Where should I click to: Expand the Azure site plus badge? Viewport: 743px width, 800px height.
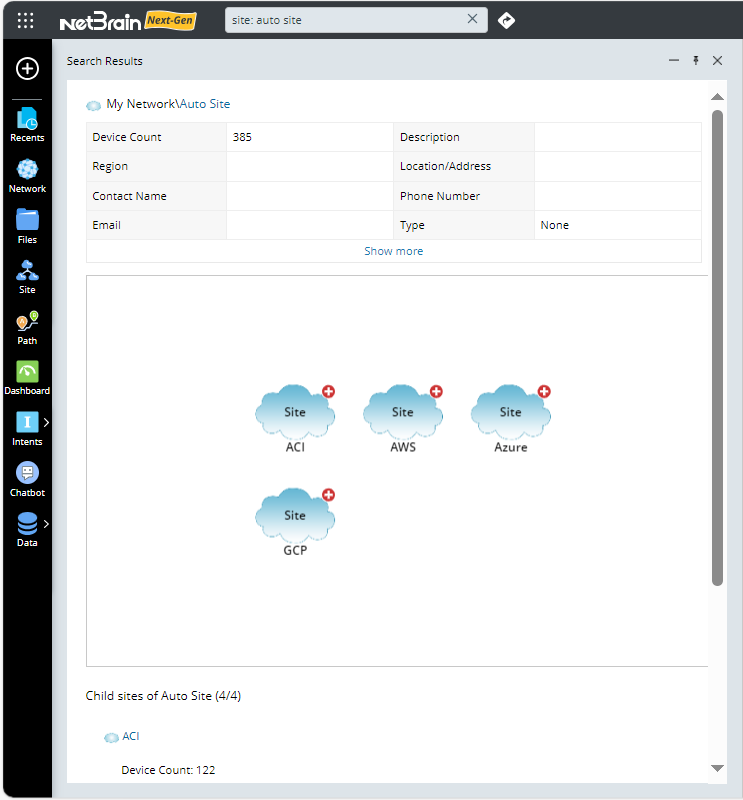click(x=544, y=391)
